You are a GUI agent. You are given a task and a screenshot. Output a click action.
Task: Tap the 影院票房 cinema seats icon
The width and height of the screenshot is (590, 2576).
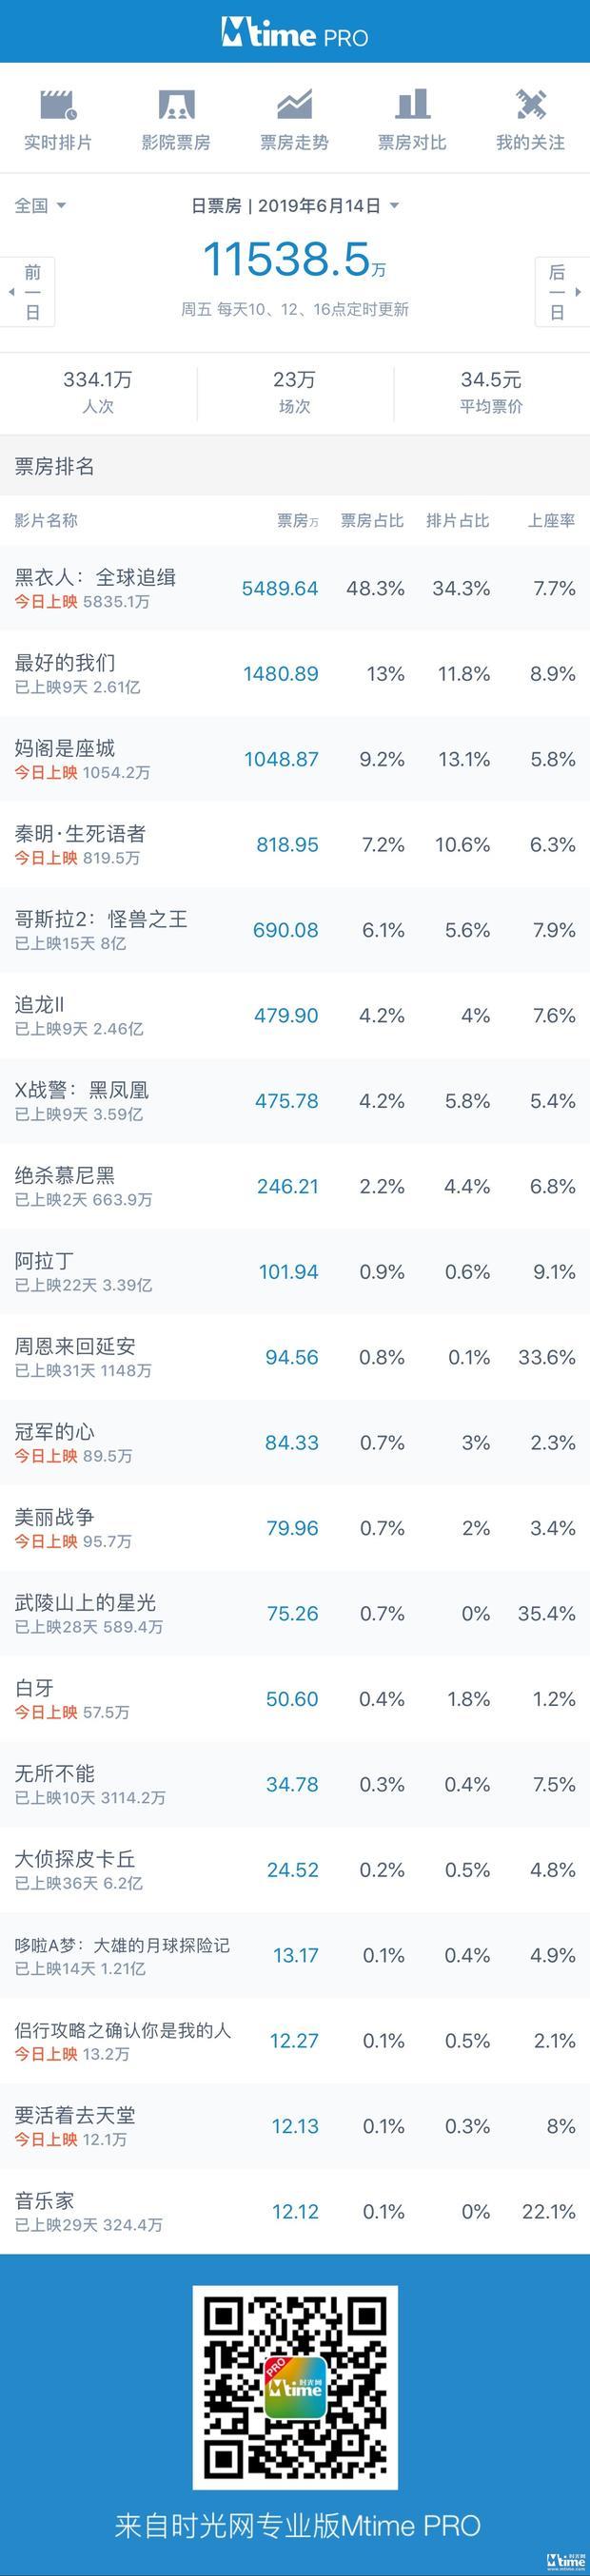176,104
